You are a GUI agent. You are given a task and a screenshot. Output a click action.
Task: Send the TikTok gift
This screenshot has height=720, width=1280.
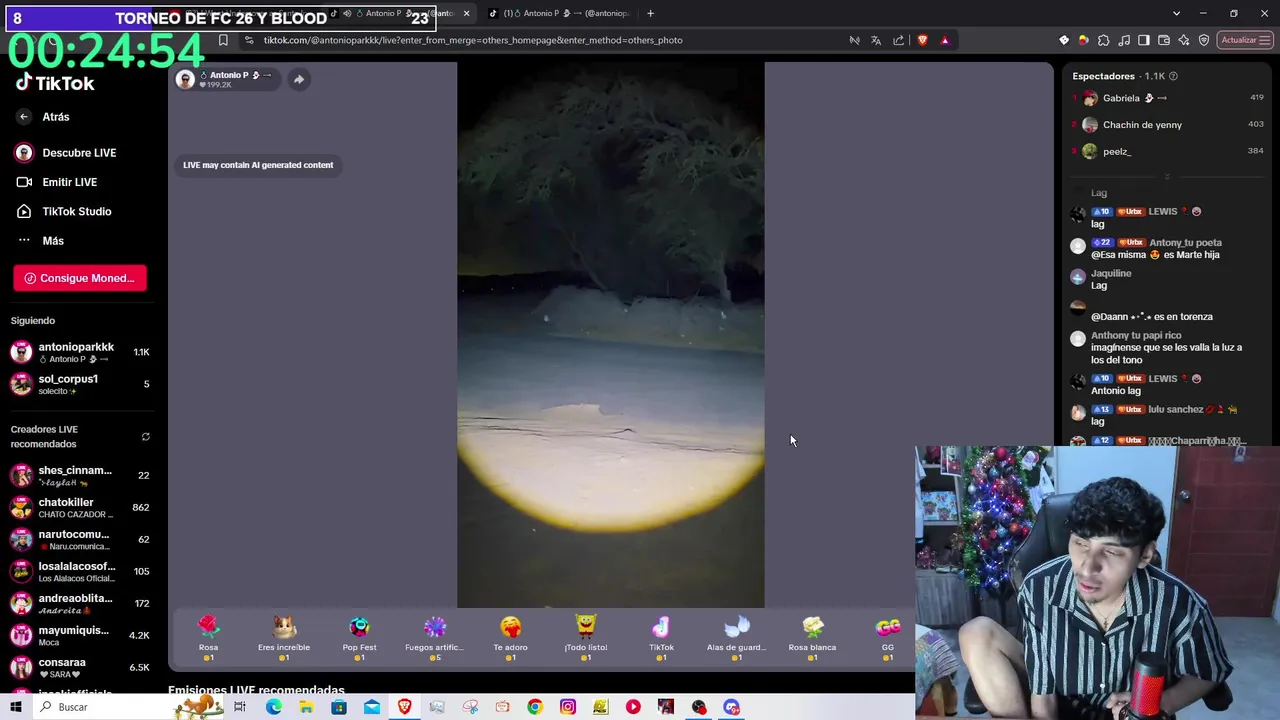pyautogui.click(x=661, y=638)
